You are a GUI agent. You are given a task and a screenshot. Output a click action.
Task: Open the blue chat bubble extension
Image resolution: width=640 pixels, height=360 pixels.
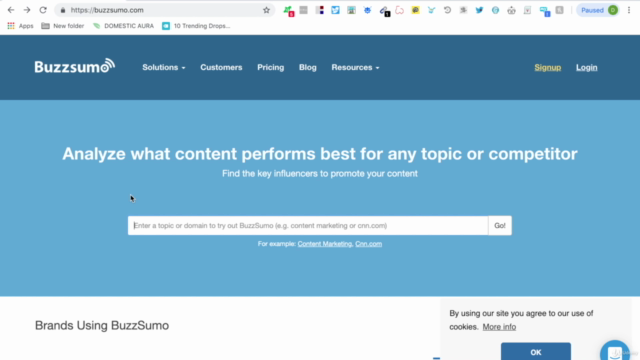pos(544,11)
